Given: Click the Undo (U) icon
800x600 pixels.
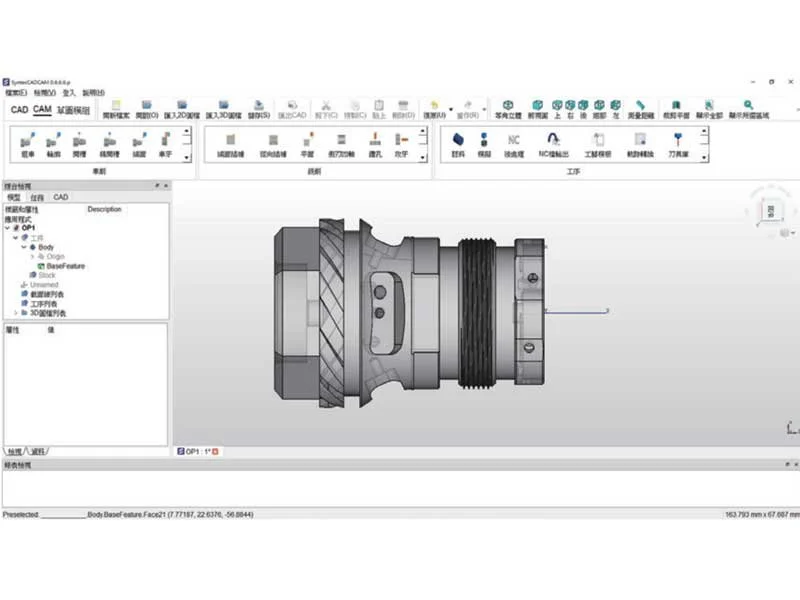Looking at the screenshot, I should (434, 105).
